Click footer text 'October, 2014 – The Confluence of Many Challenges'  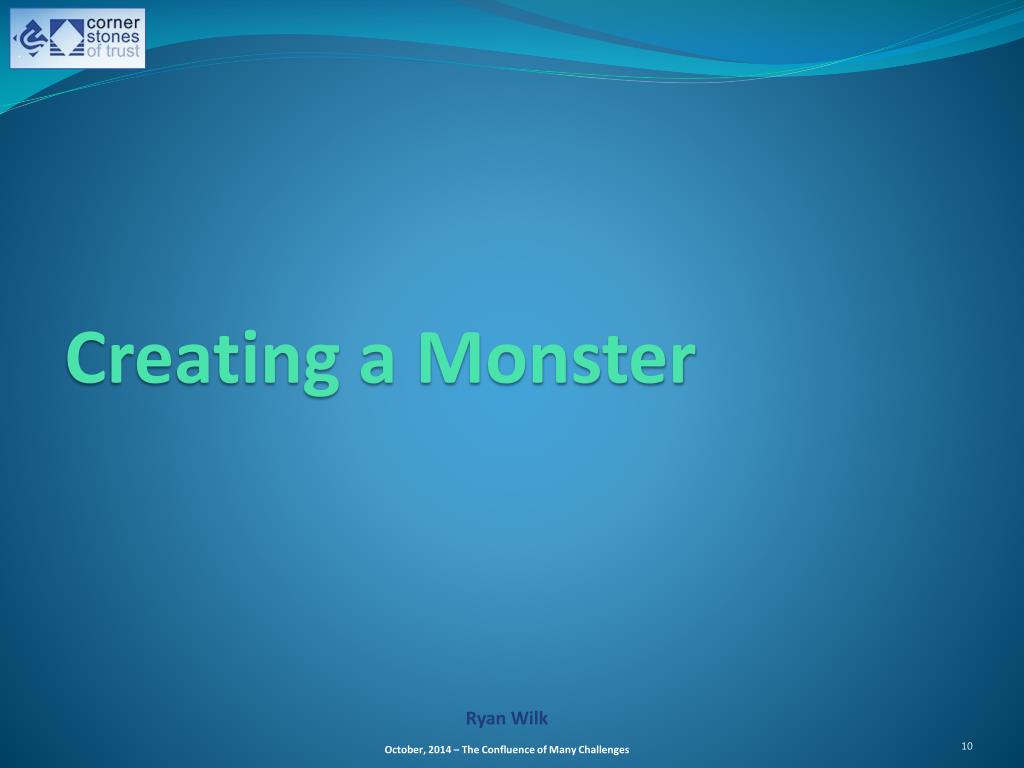point(507,750)
